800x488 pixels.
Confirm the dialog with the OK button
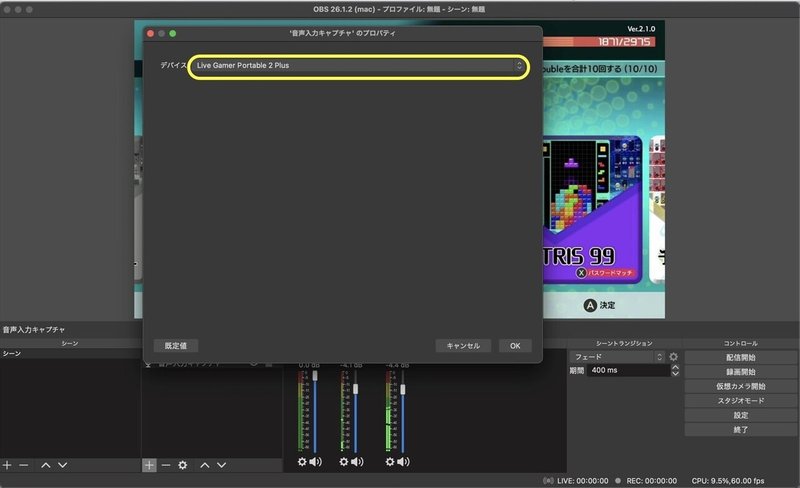515,346
